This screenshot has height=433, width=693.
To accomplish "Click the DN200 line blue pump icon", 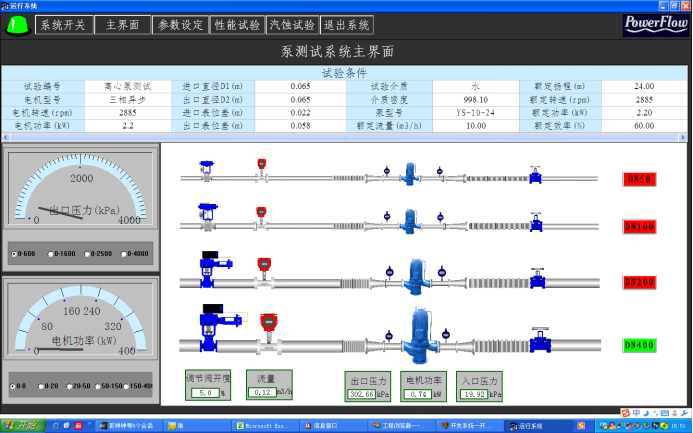I will 417,277.
